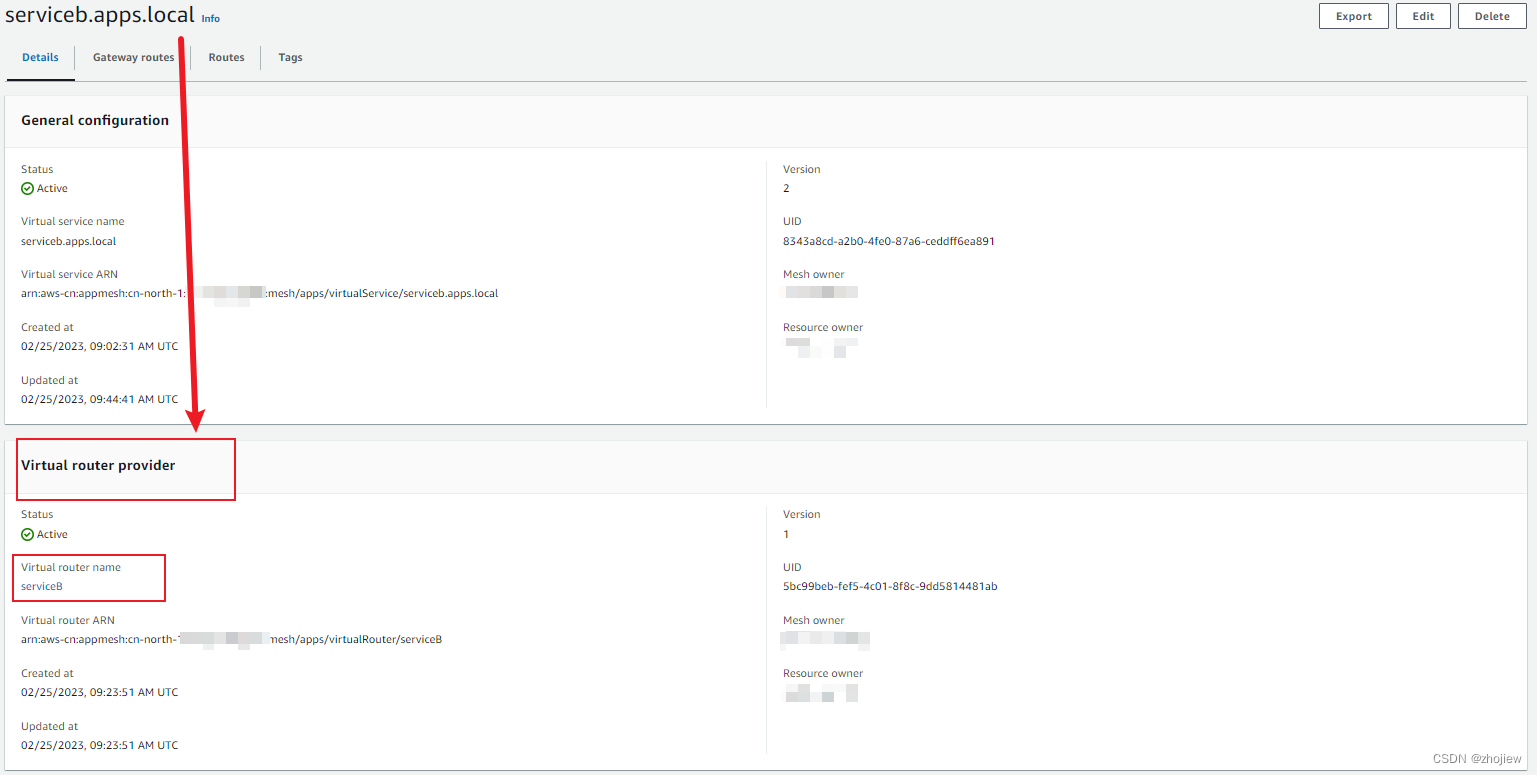The height and width of the screenshot is (775, 1537).
Task: Select the General configuration heading
Action: tap(95, 120)
